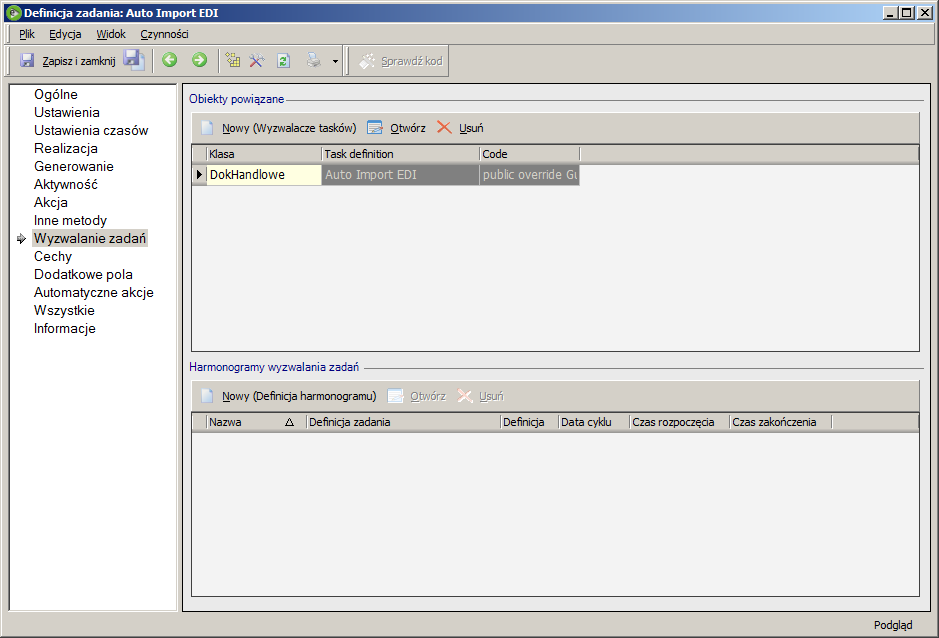Select Generowanie page
The width and height of the screenshot is (939, 638).
click(x=74, y=167)
